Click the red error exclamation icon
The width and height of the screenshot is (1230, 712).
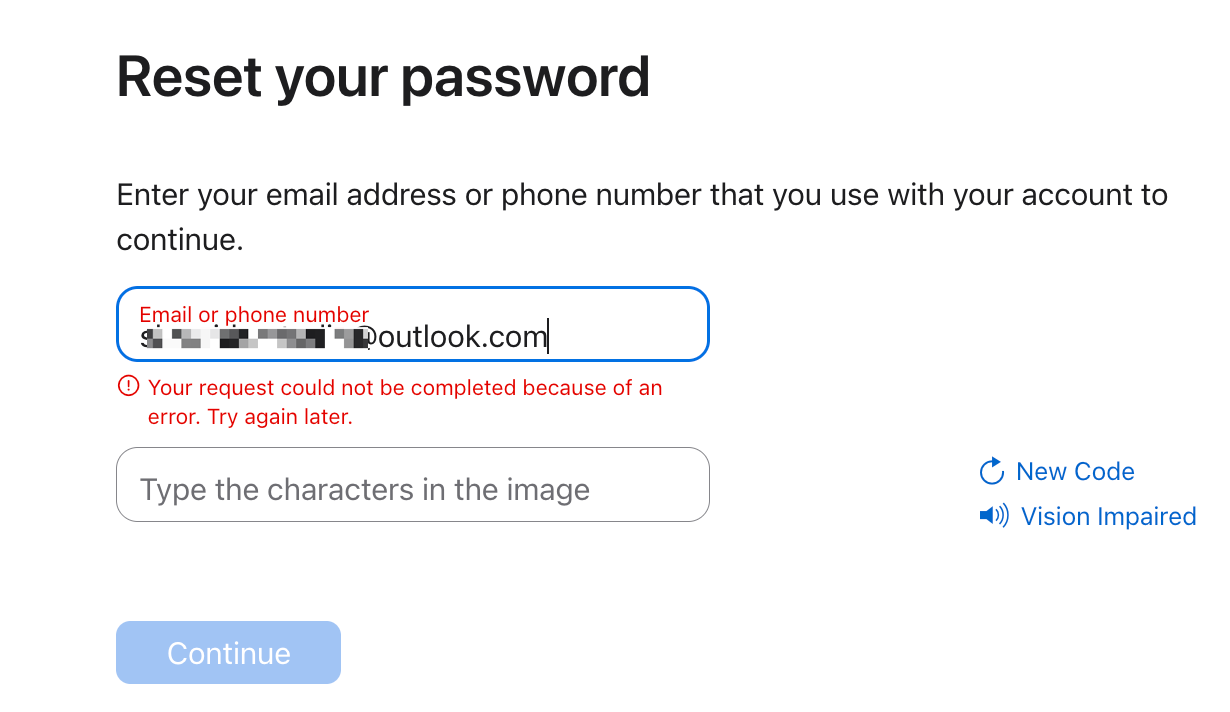128,387
